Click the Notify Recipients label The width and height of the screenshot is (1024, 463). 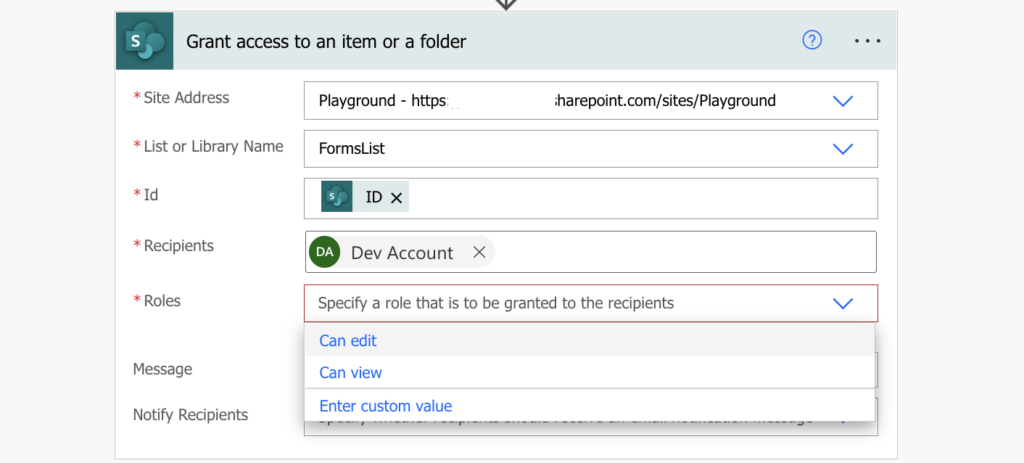coord(191,415)
